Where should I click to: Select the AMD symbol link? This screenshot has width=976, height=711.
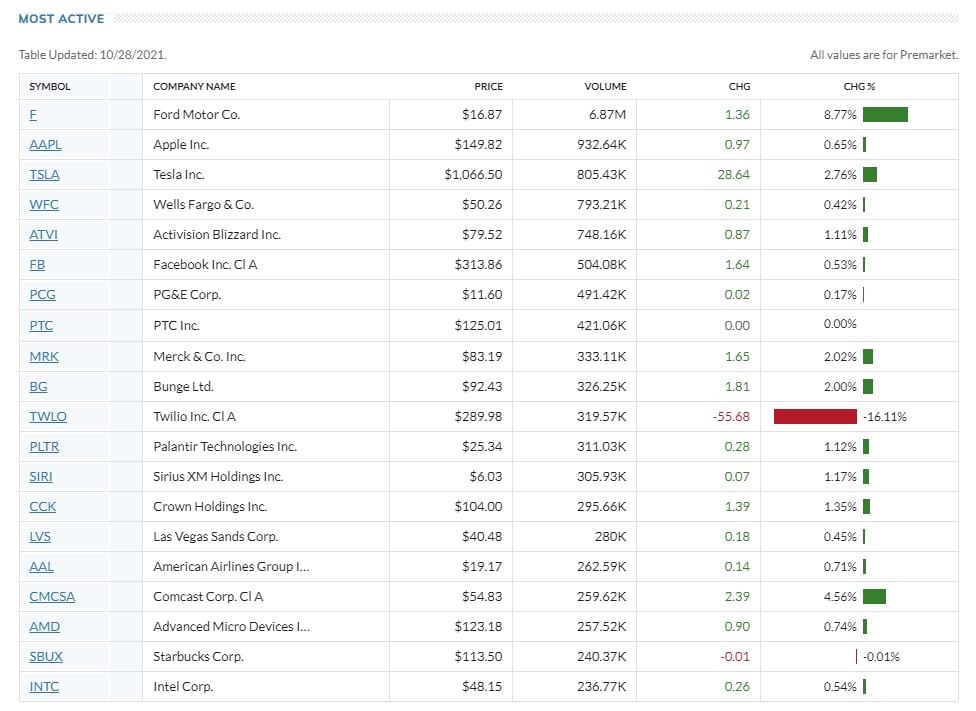coord(45,626)
